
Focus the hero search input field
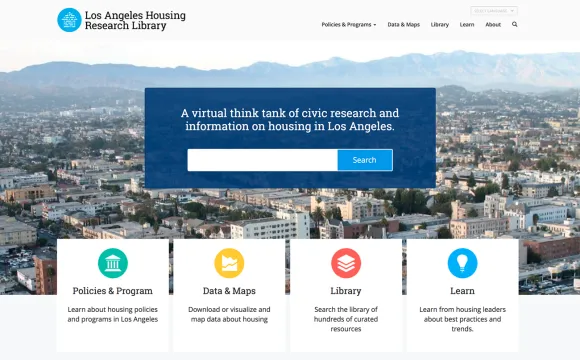click(263, 160)
